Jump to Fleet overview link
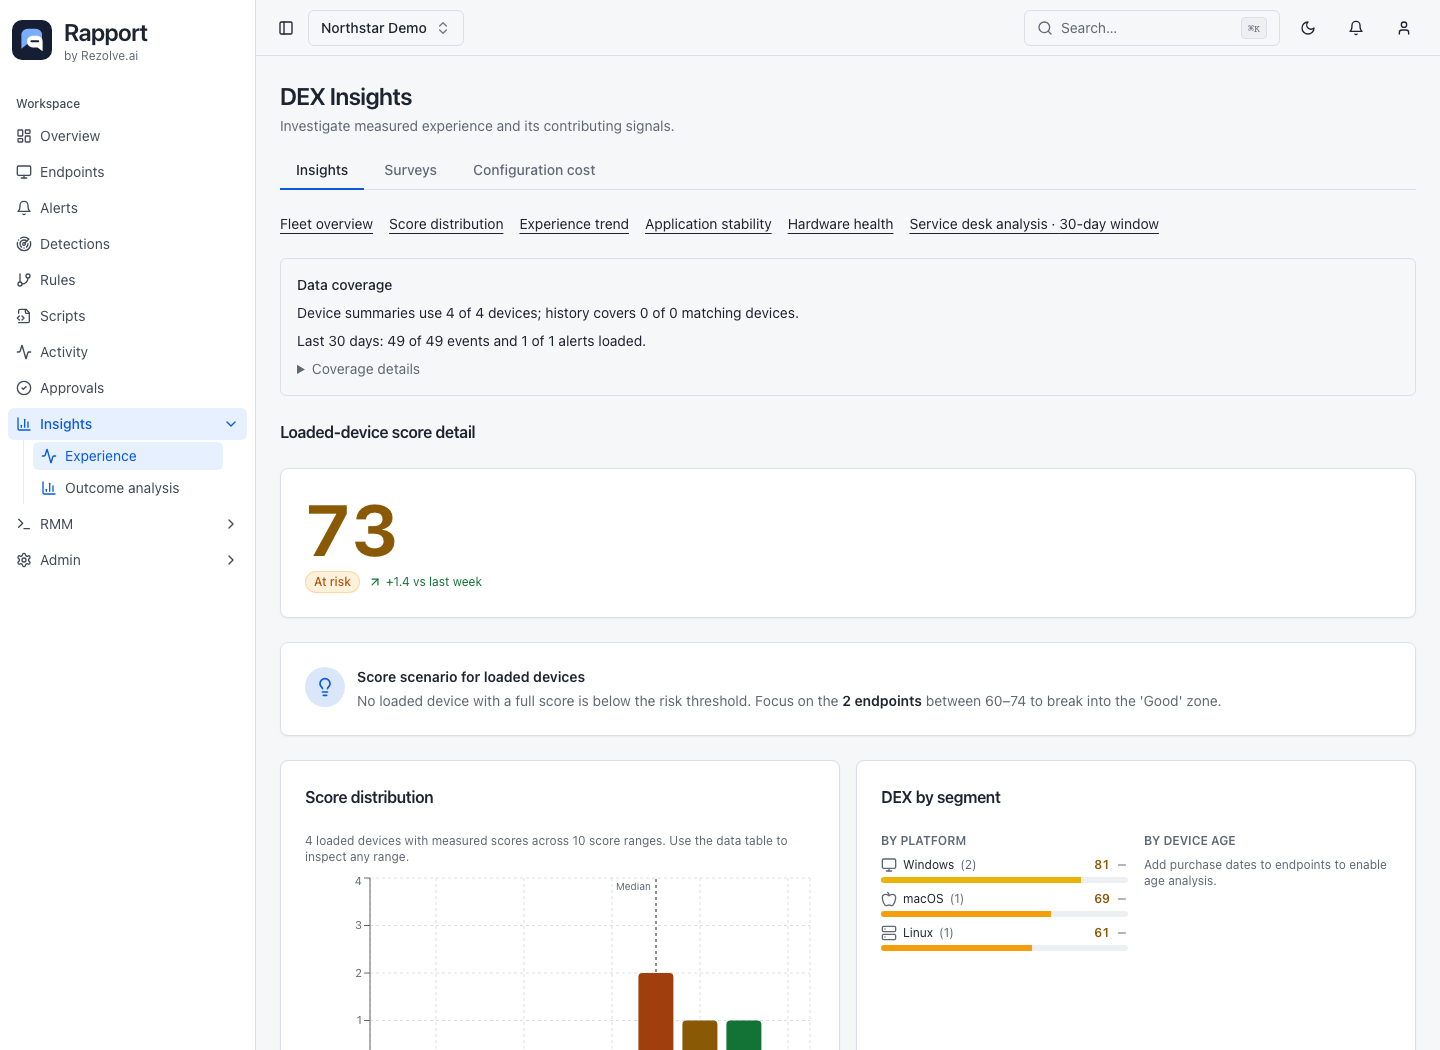1440x1050 pixels. point(326,224)
